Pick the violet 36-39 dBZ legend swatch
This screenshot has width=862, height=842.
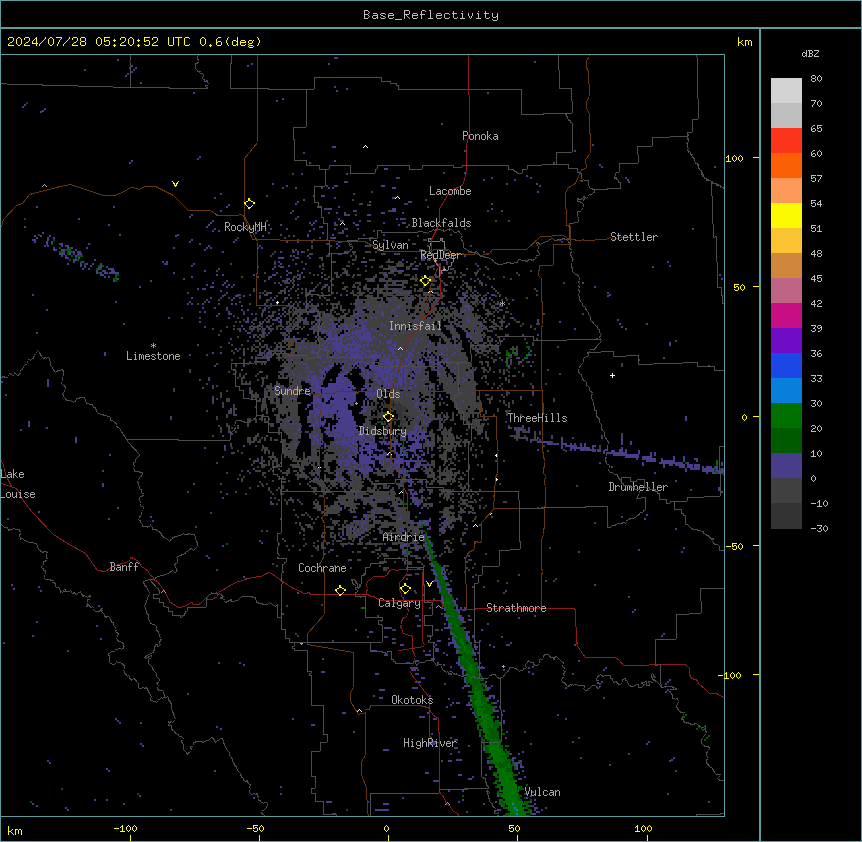(786, 341)
